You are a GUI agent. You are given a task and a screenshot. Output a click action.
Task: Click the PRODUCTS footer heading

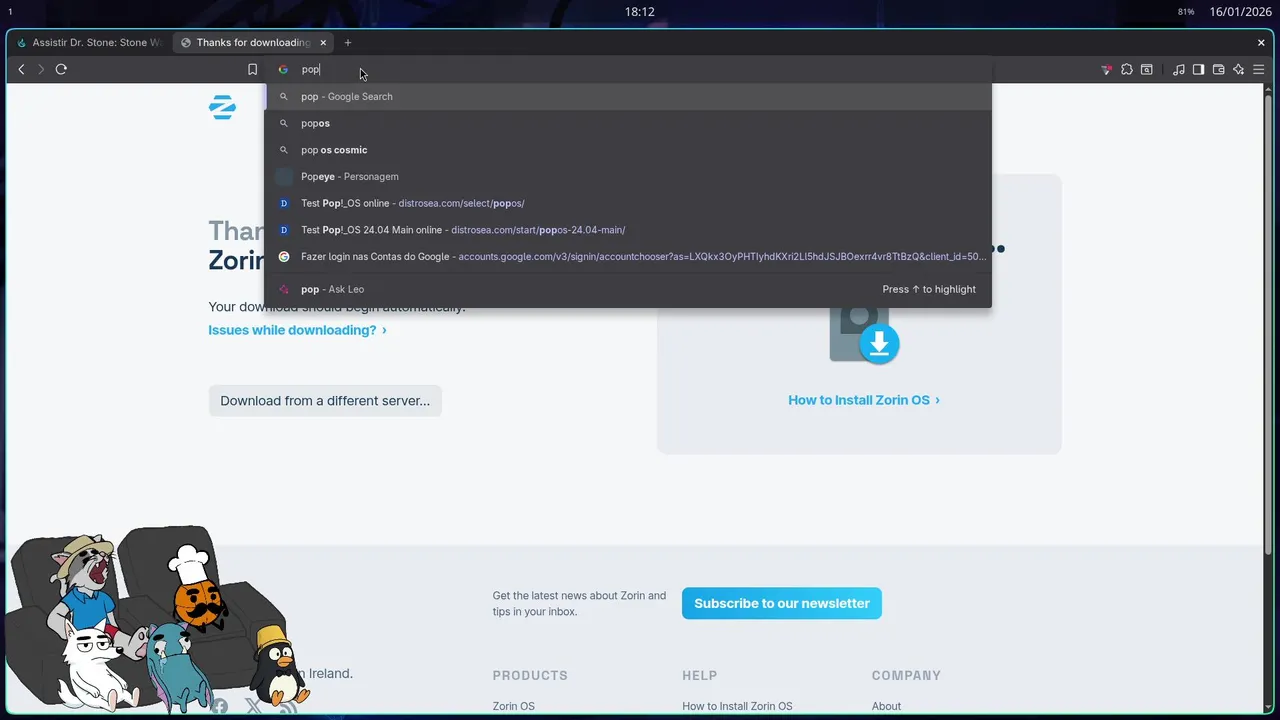pyautogui.click(x=530, y=676)
